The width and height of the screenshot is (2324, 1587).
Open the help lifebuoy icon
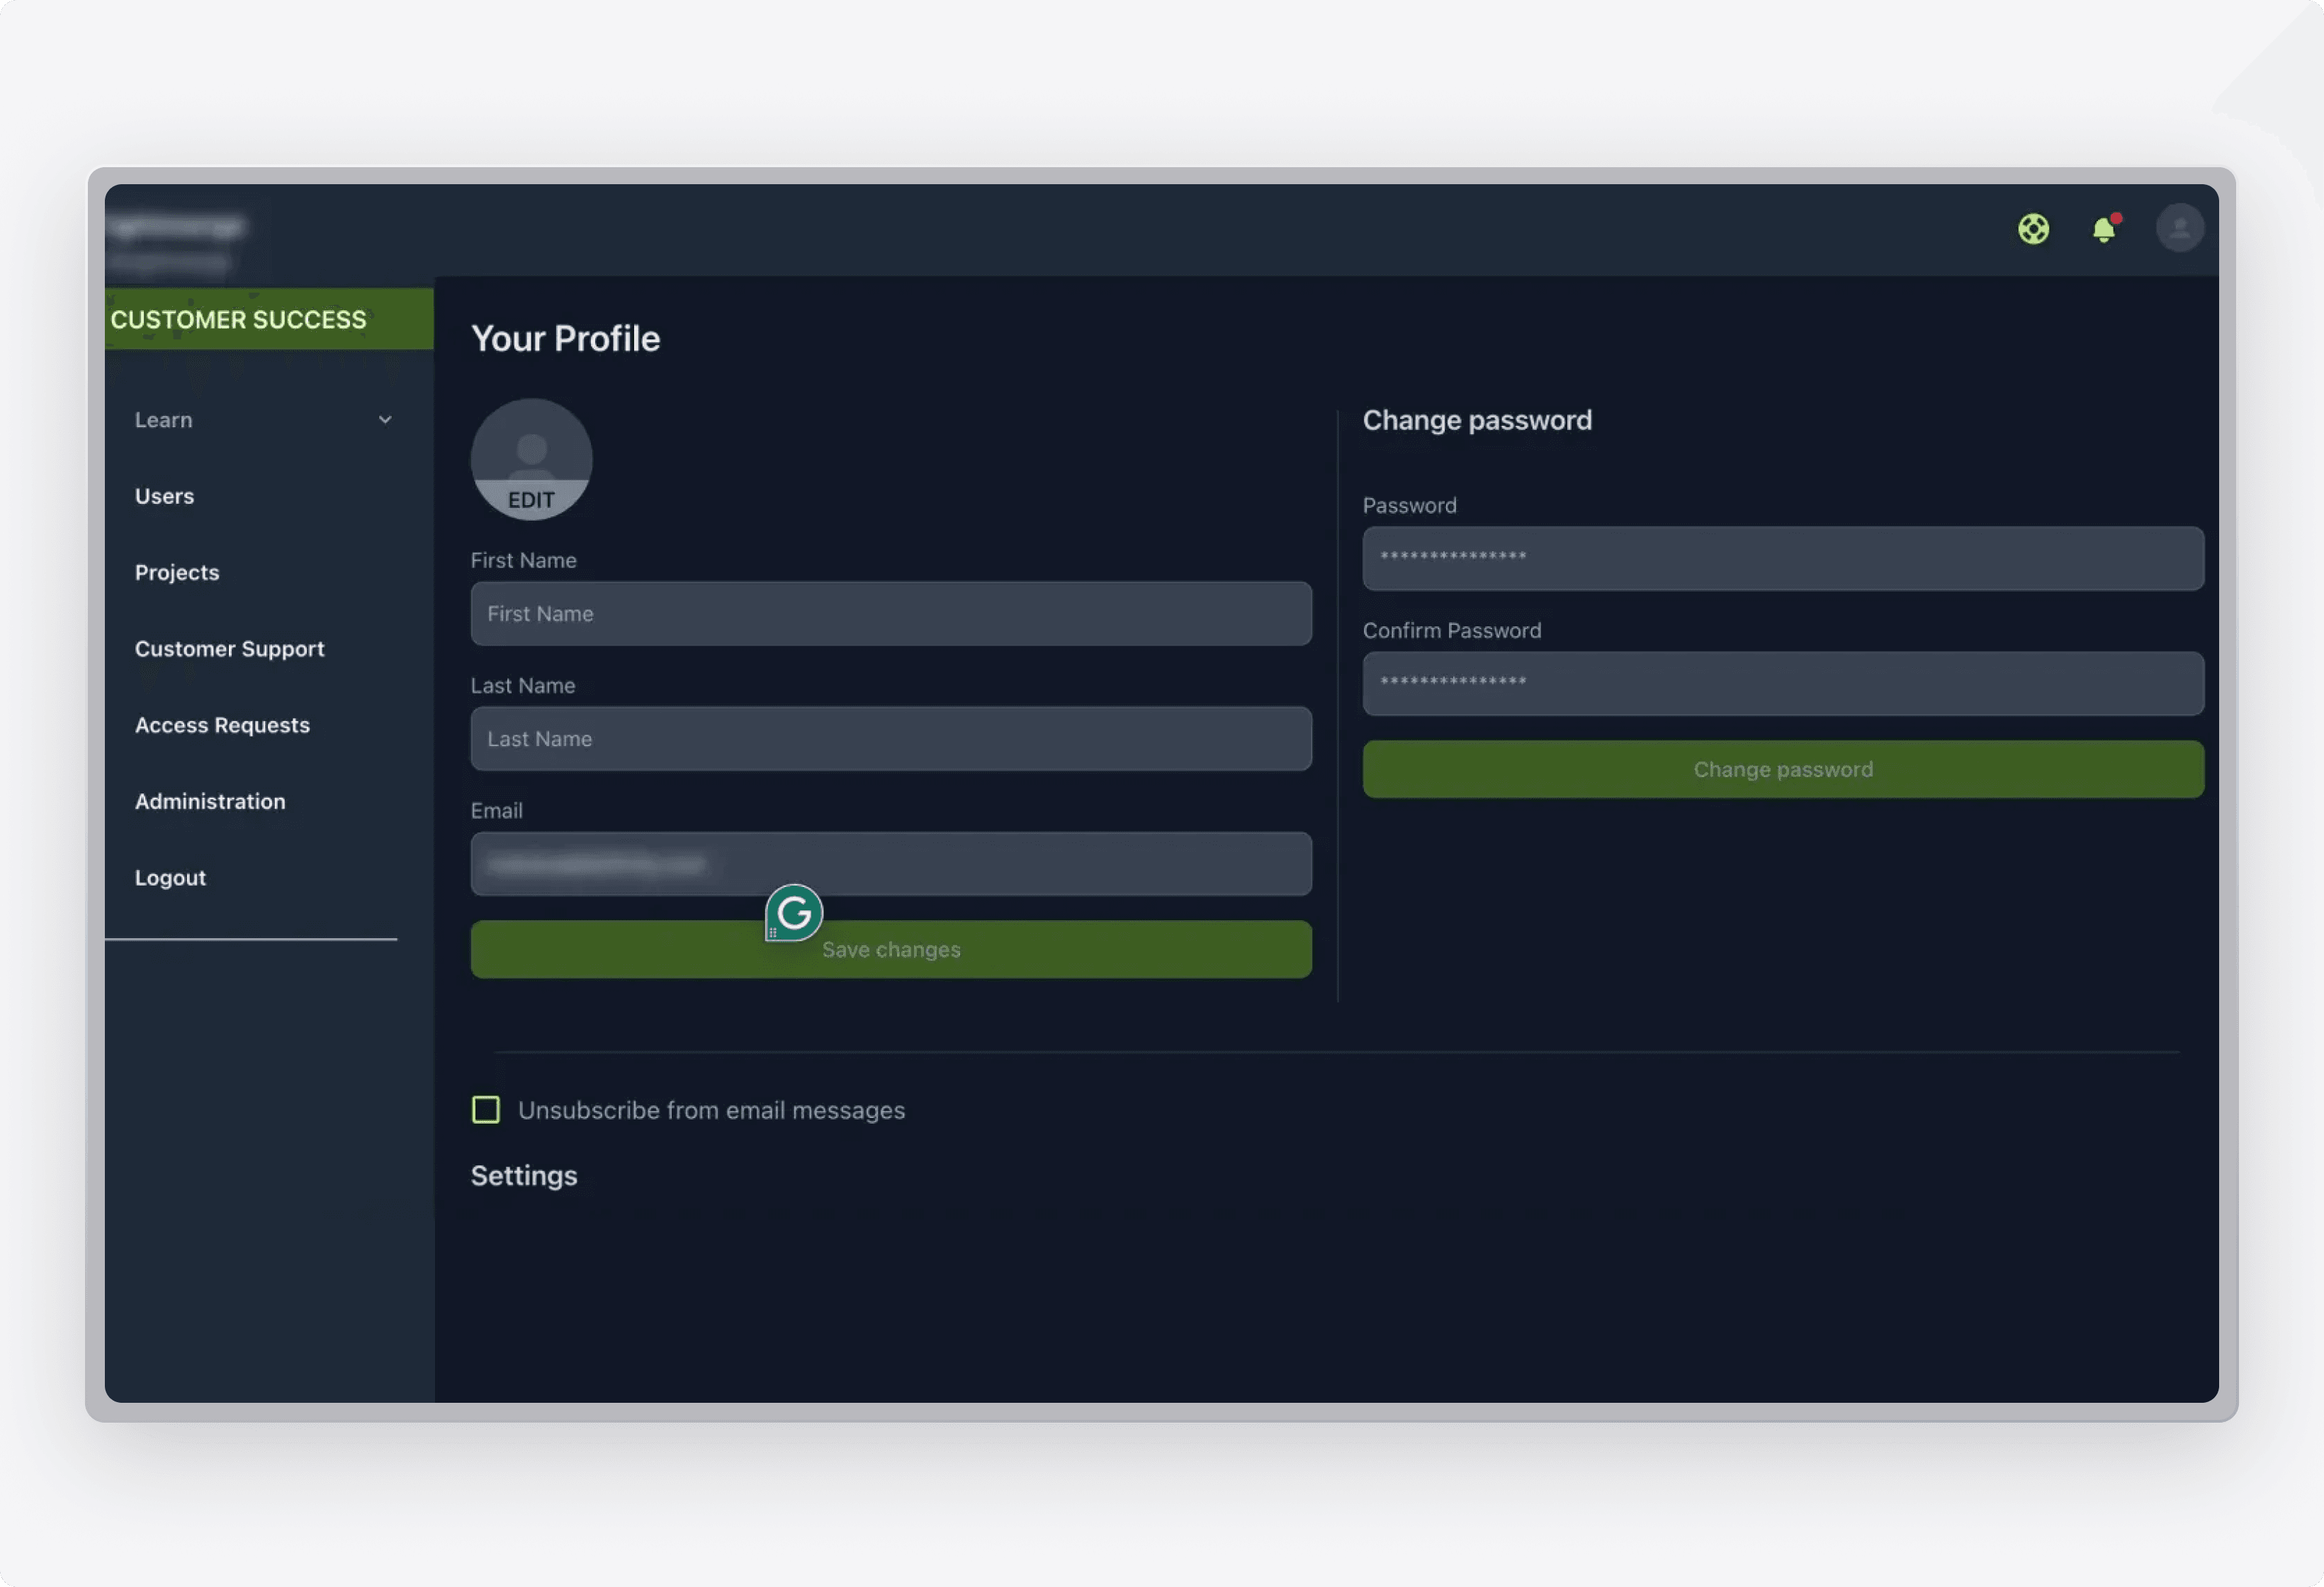tap(2033, 229)
